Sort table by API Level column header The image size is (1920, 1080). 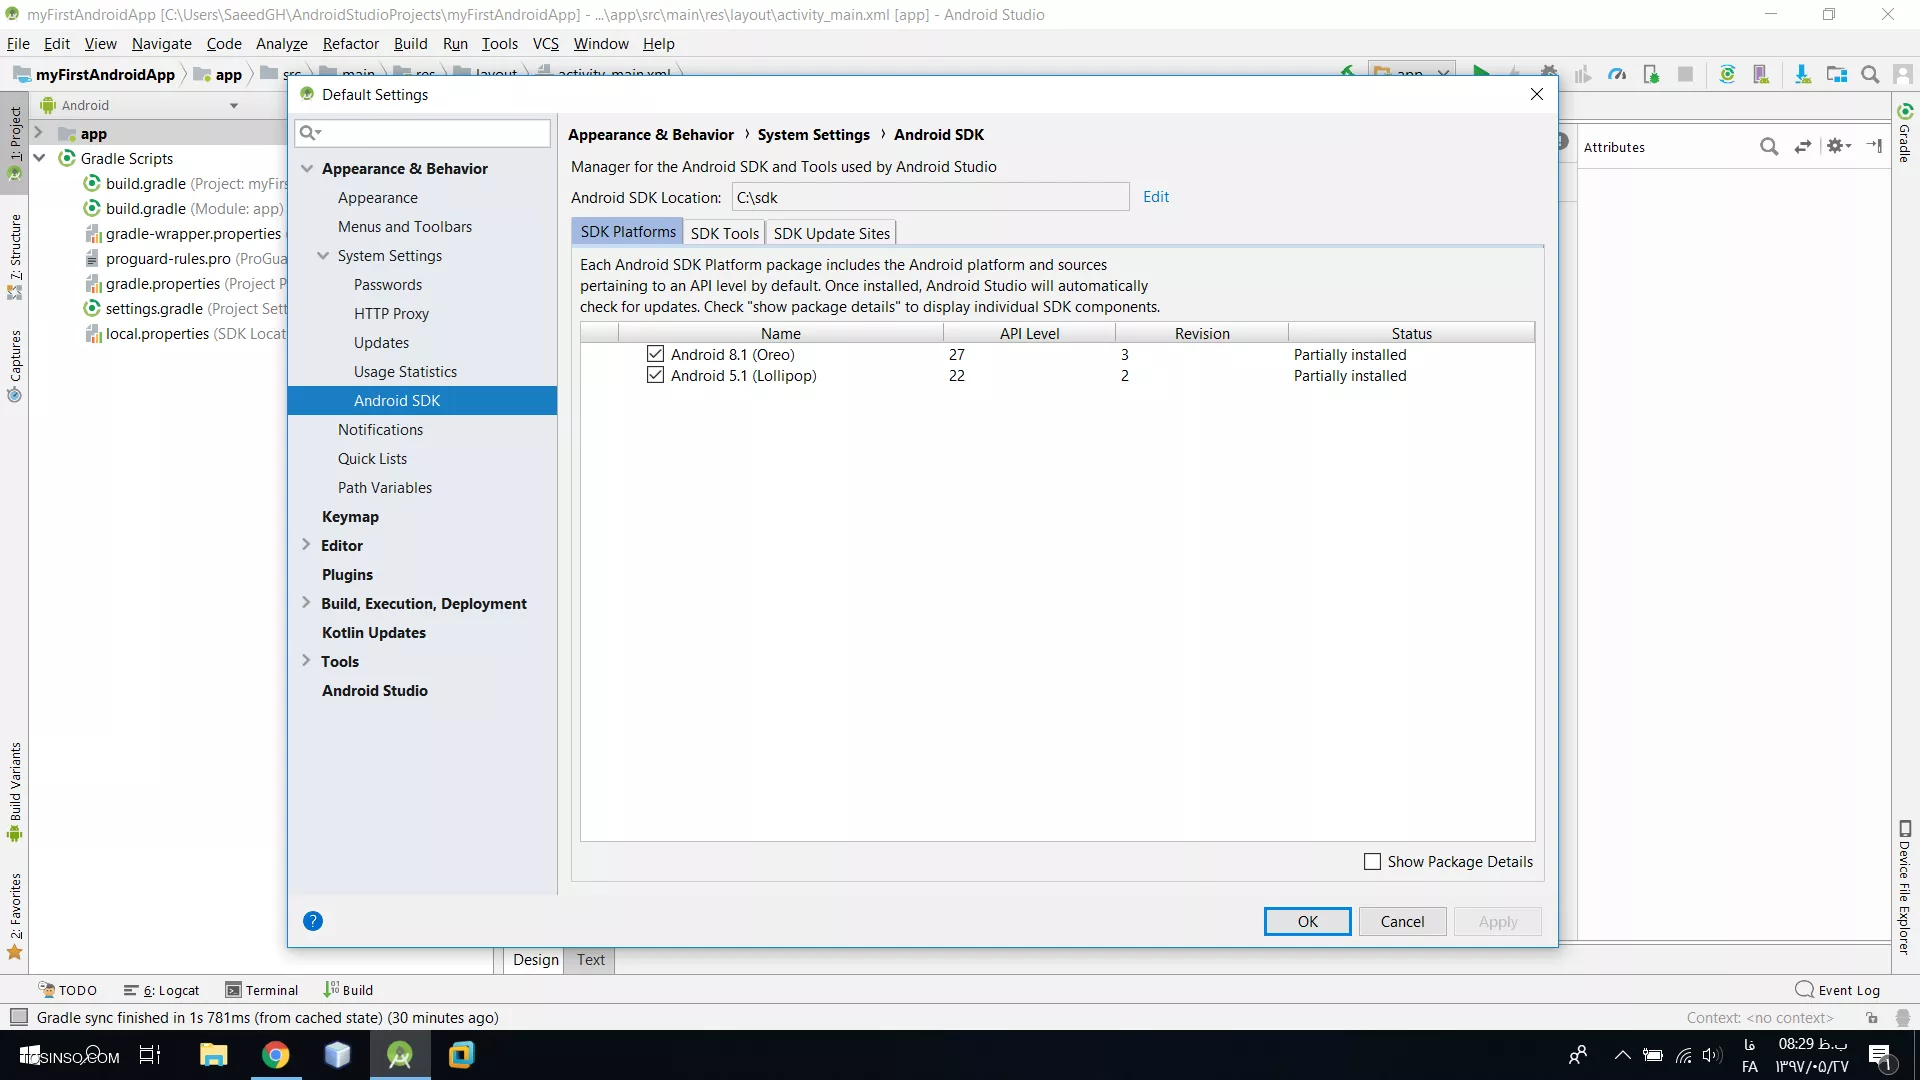pyautogui.click(x=1029, y=333)
